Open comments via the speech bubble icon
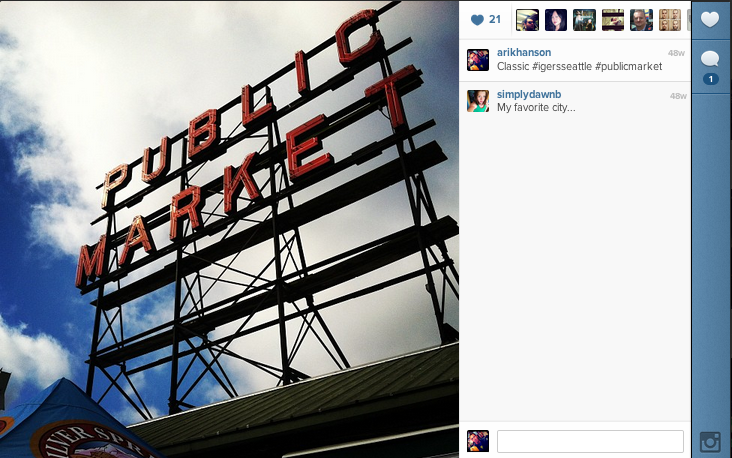The height and width of the screenshot is (458, 732). (x=710, y=59)
